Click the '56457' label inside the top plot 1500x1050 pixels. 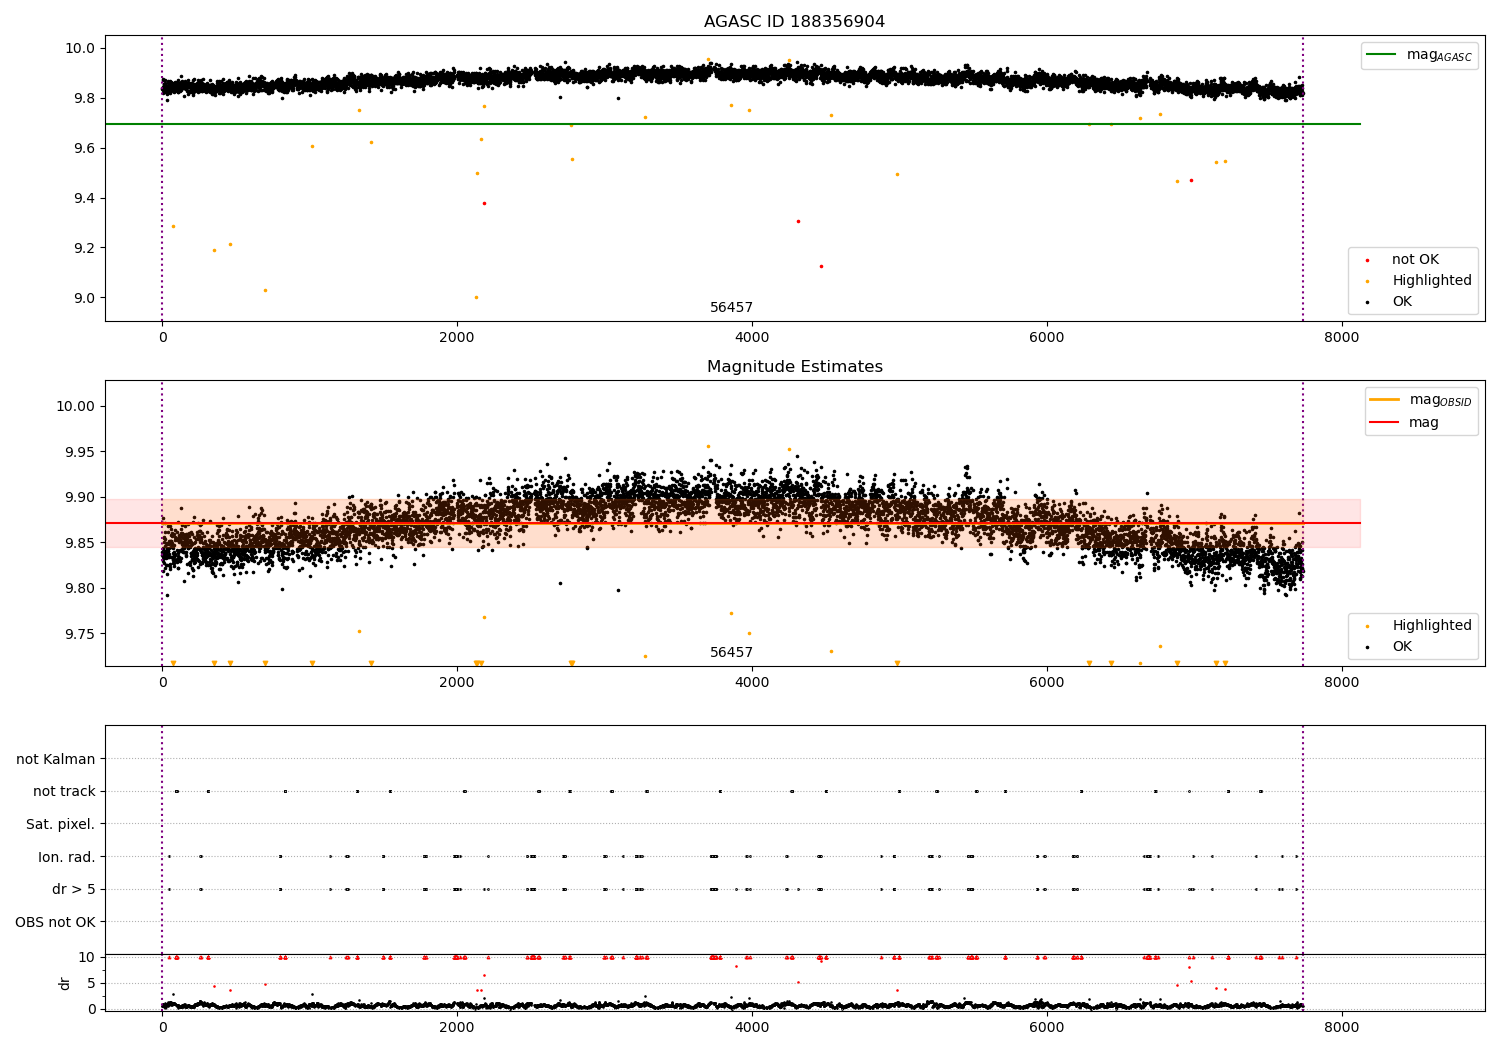(x=731, y=308)
